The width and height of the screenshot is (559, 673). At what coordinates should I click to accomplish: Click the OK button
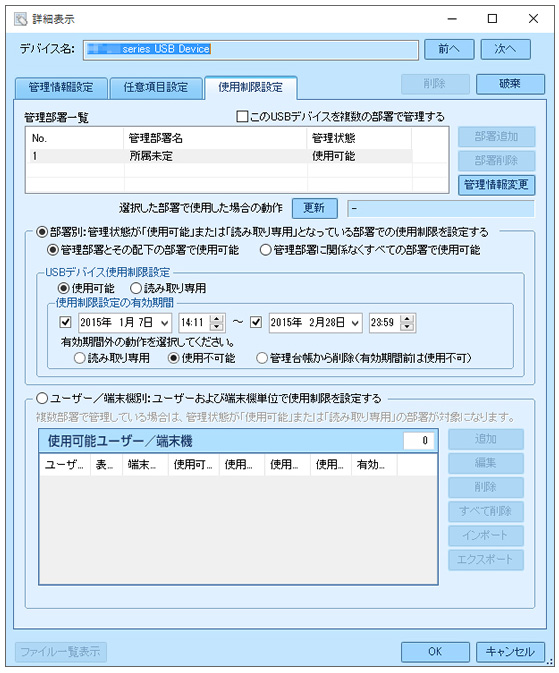[435, 652]
